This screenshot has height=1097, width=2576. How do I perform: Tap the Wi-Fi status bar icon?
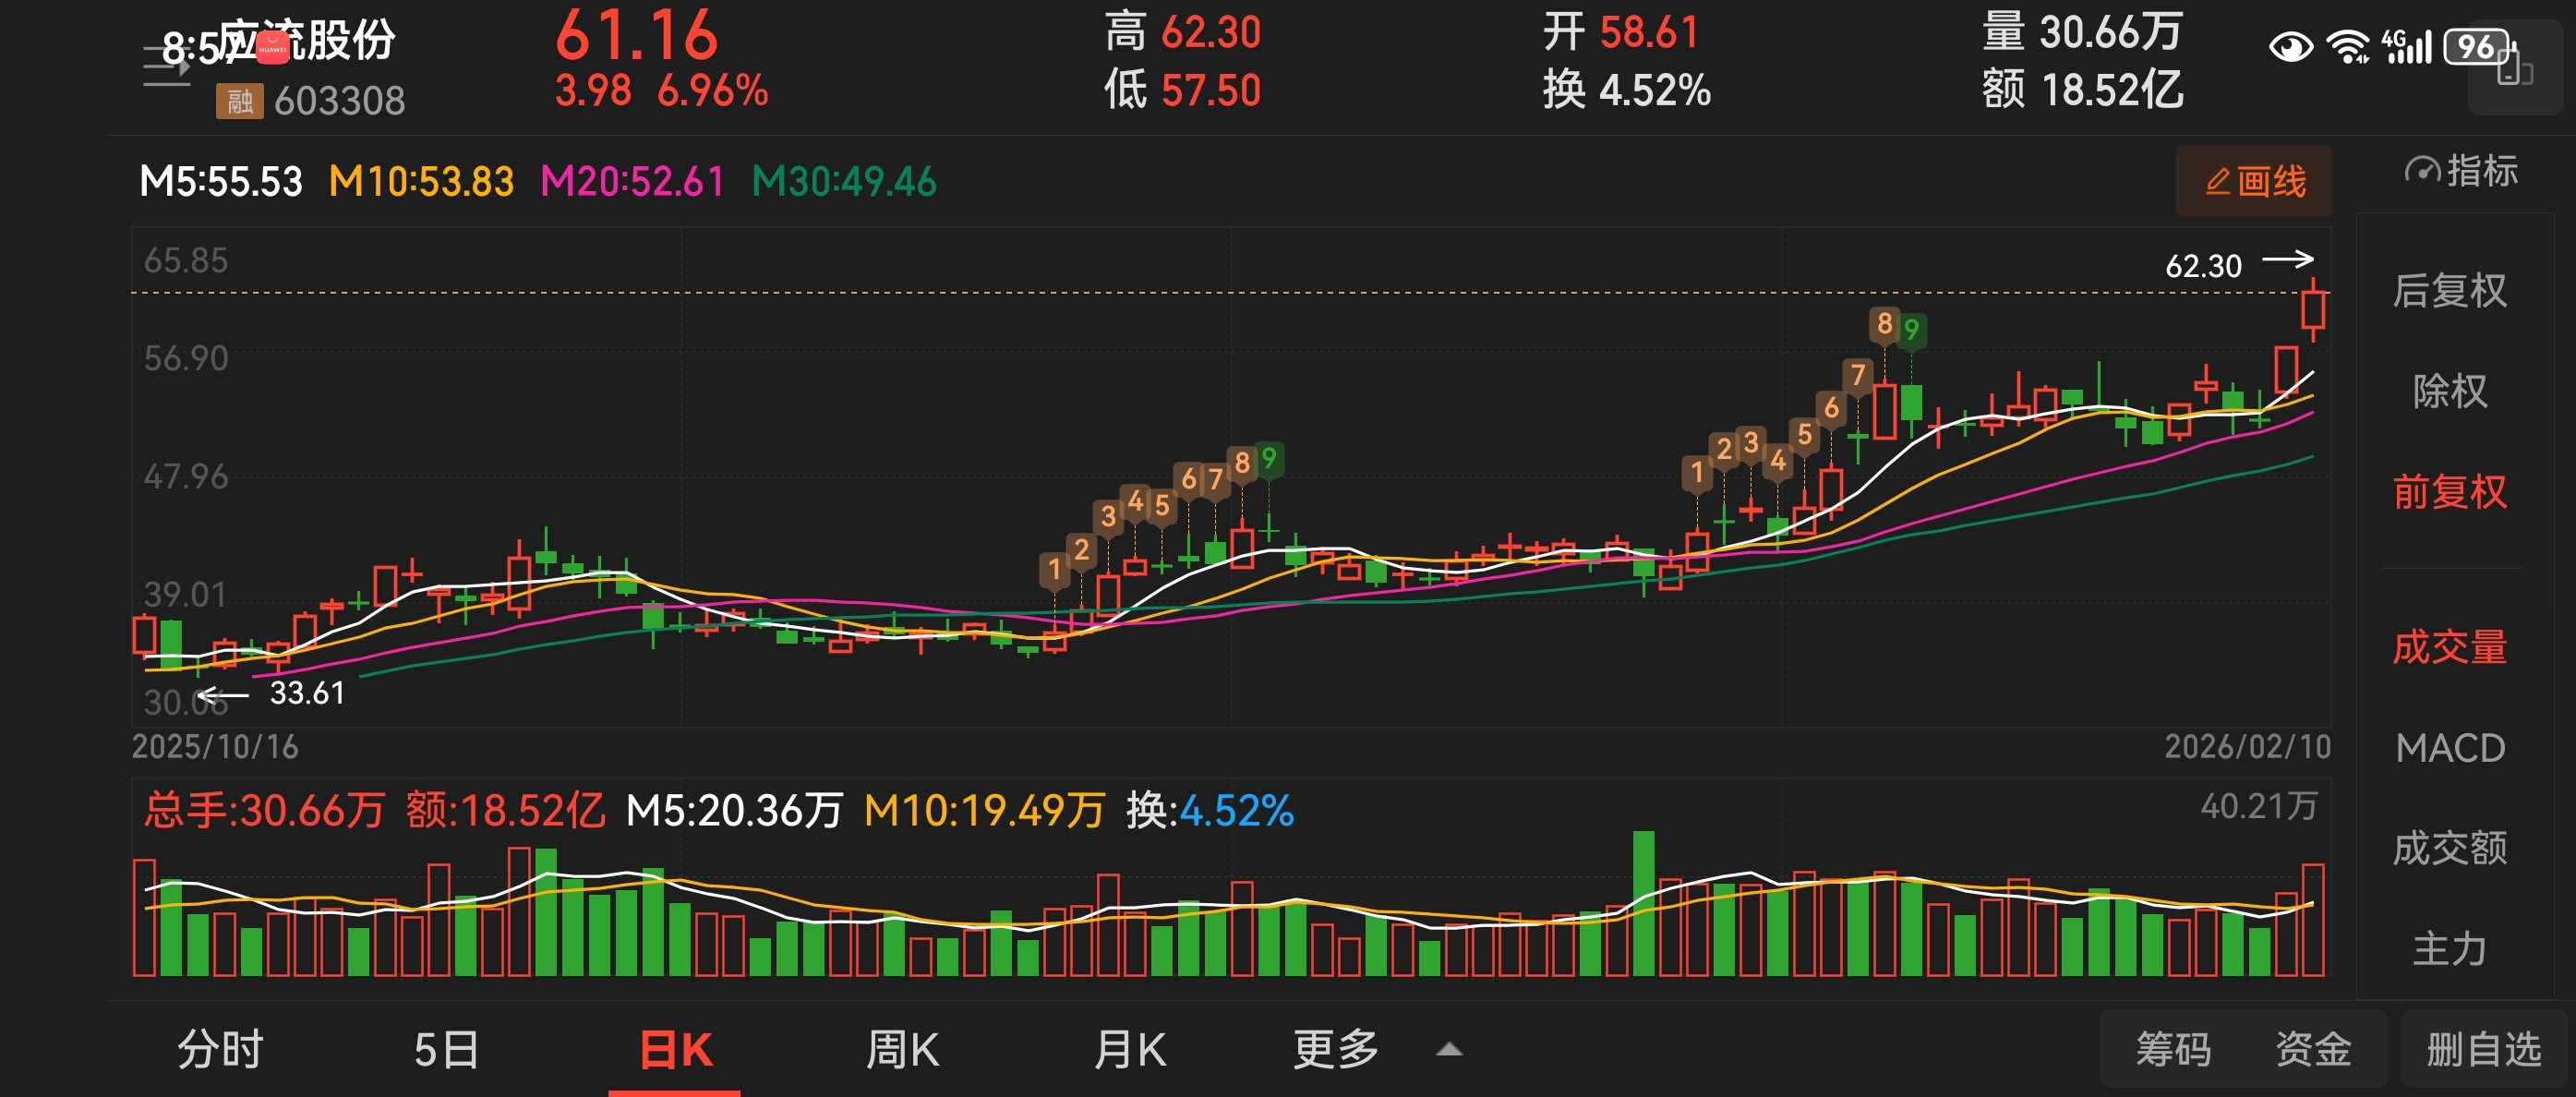click(x=2347, y=46)
